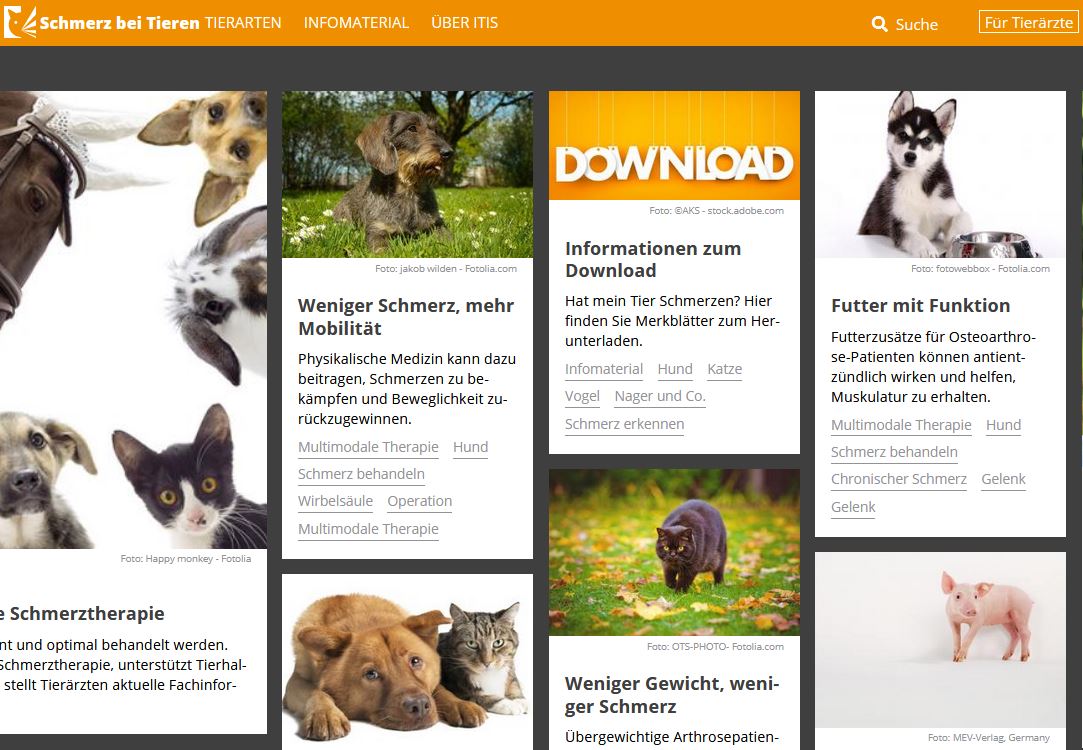The image size is (1083, 750).
Task: Click the Schmerz erkennen tag
Action: pyautogui.click(x=623, y=424)
